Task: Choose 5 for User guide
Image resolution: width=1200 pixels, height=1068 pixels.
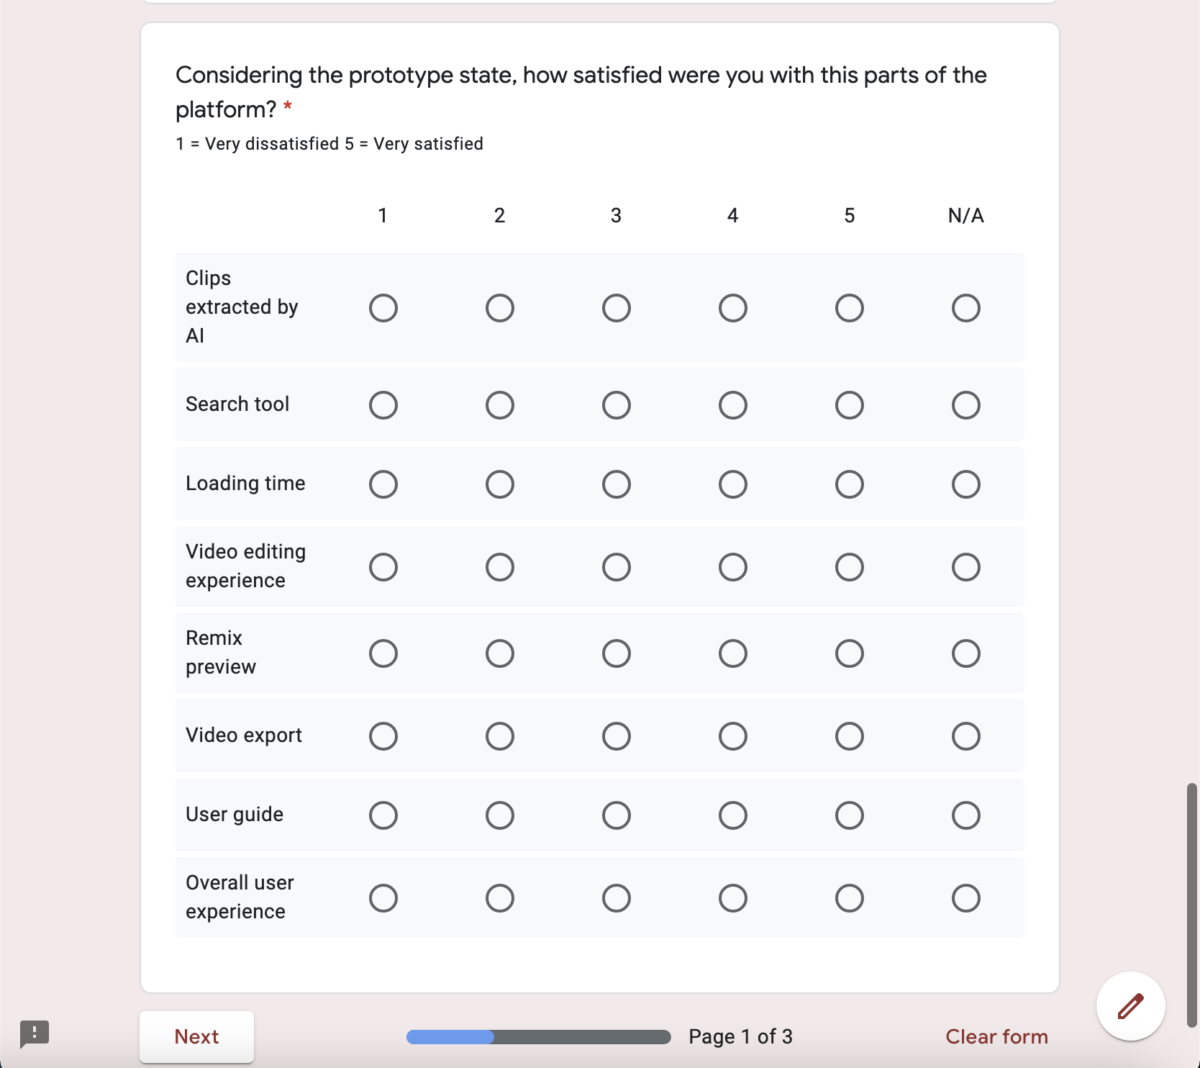Action: click(x=849, y=815)
